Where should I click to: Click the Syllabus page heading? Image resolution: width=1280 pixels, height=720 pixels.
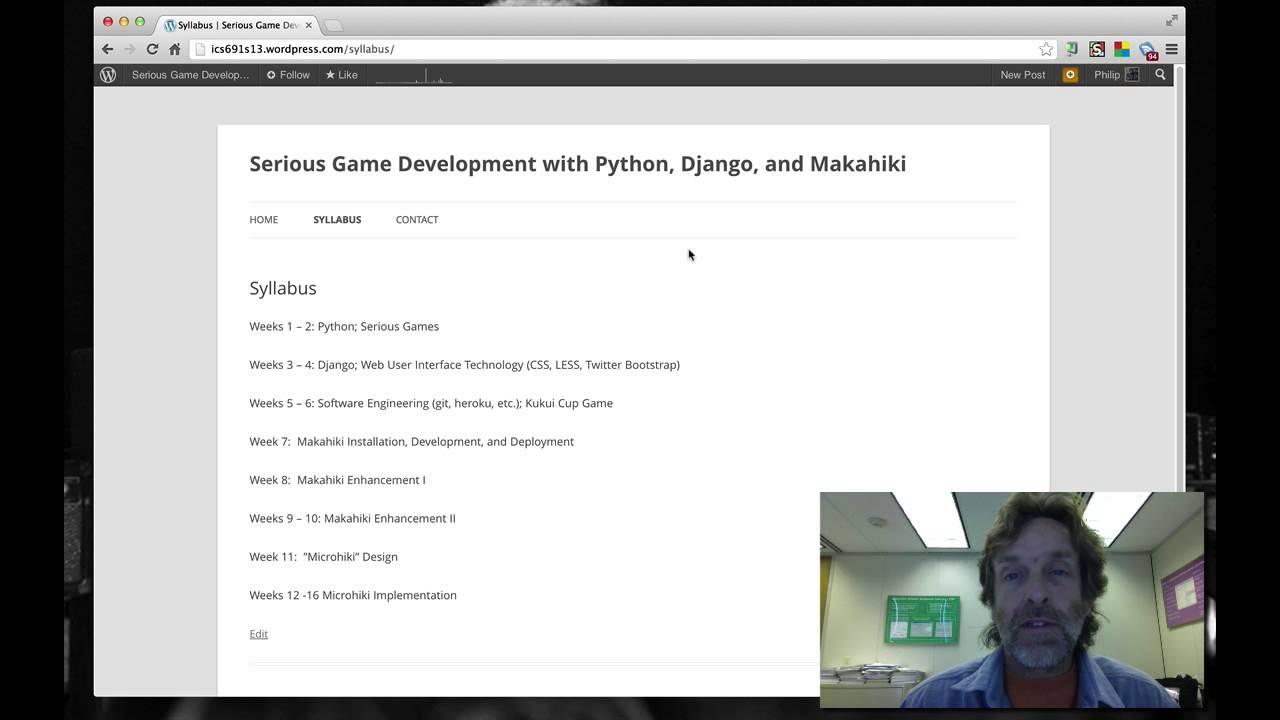click(x=283, y=288)
